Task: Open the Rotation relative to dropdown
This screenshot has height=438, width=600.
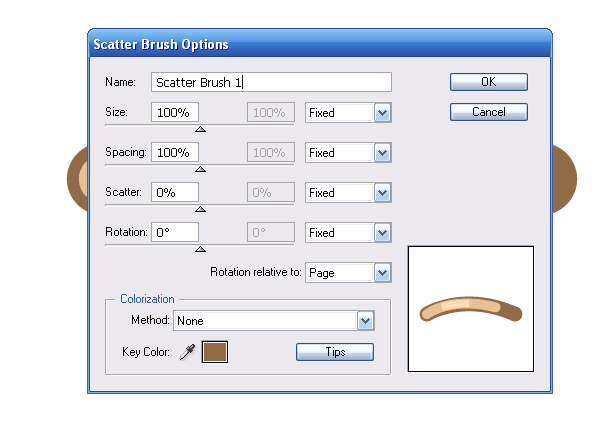Action: pyautogui.click(x=348, y=273)
